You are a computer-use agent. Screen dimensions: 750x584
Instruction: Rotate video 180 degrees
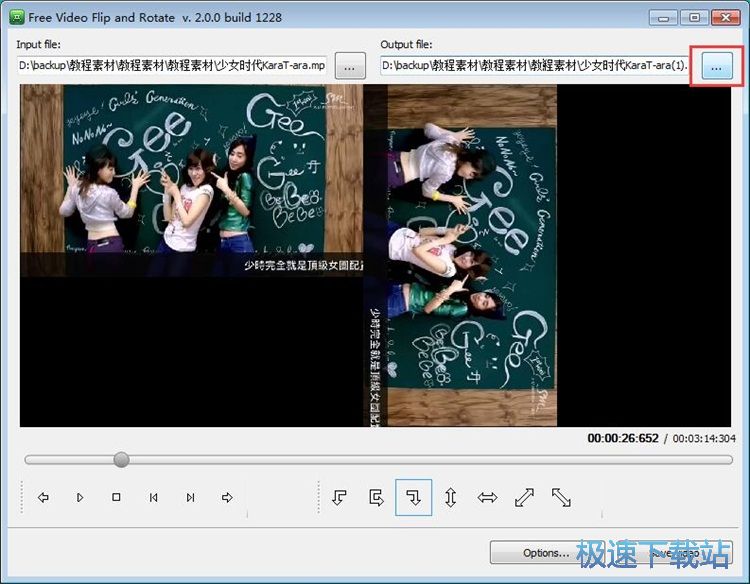(x=376, y=497)
